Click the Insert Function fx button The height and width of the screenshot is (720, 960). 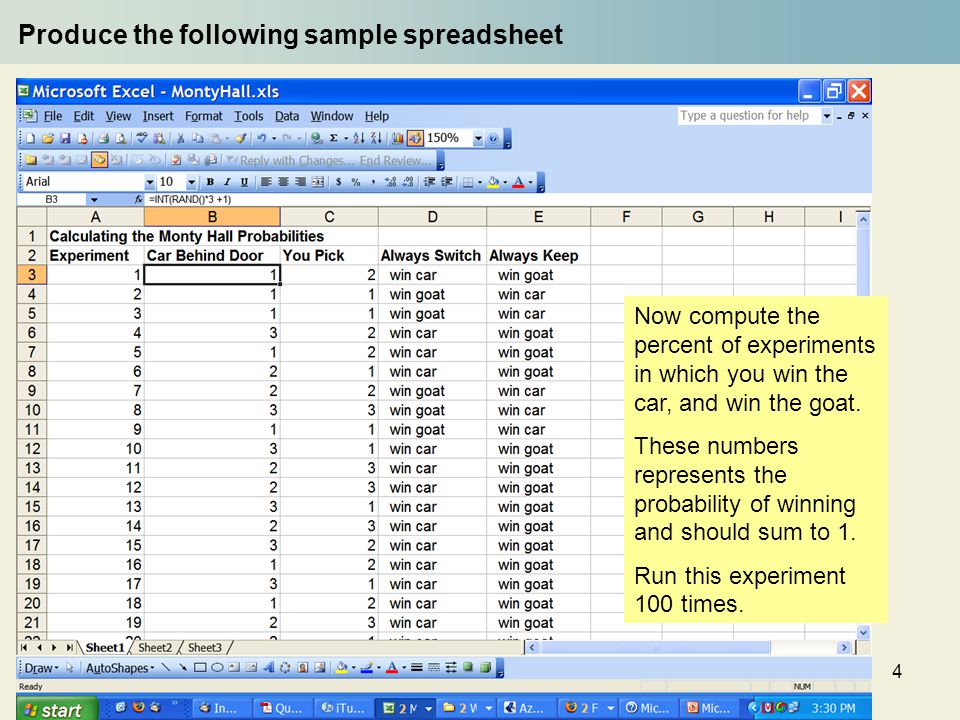(x=138, y=199)
